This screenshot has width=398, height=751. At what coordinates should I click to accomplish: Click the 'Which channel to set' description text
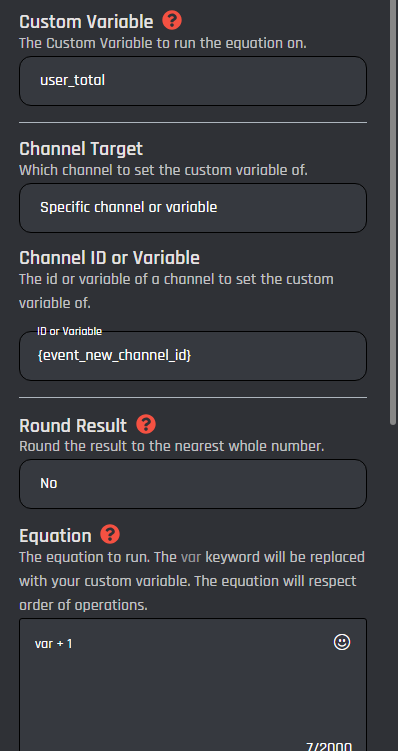[x=163, y=170]
